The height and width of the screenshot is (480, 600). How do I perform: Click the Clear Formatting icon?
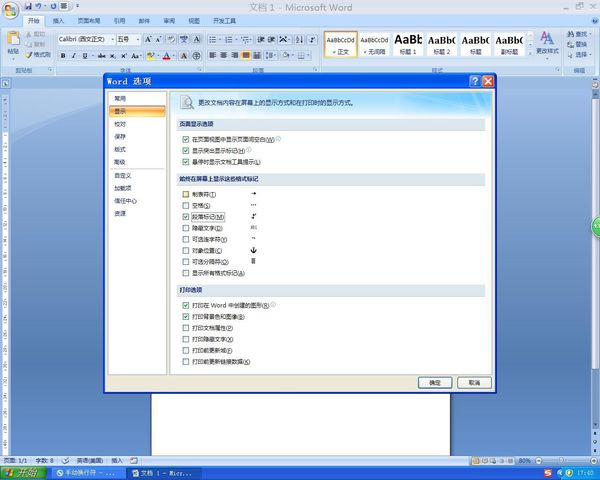171,39
